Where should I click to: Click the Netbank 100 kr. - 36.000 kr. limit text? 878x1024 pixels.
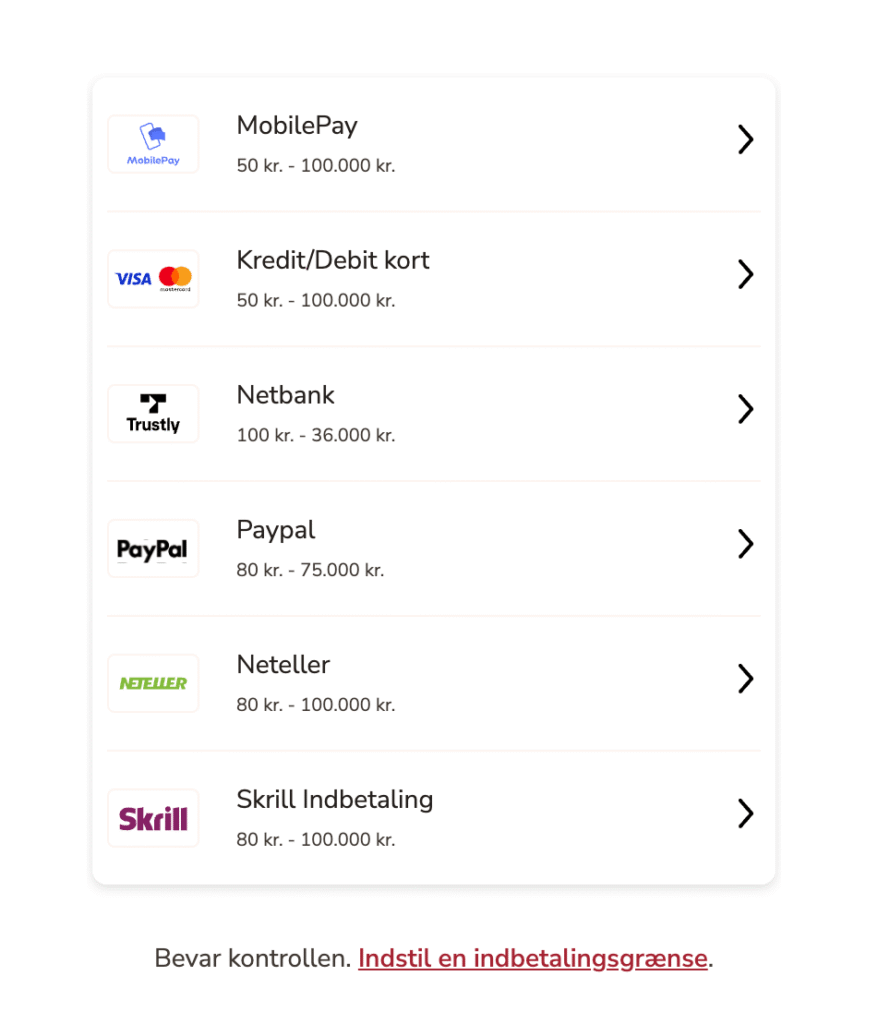(316, 435)
